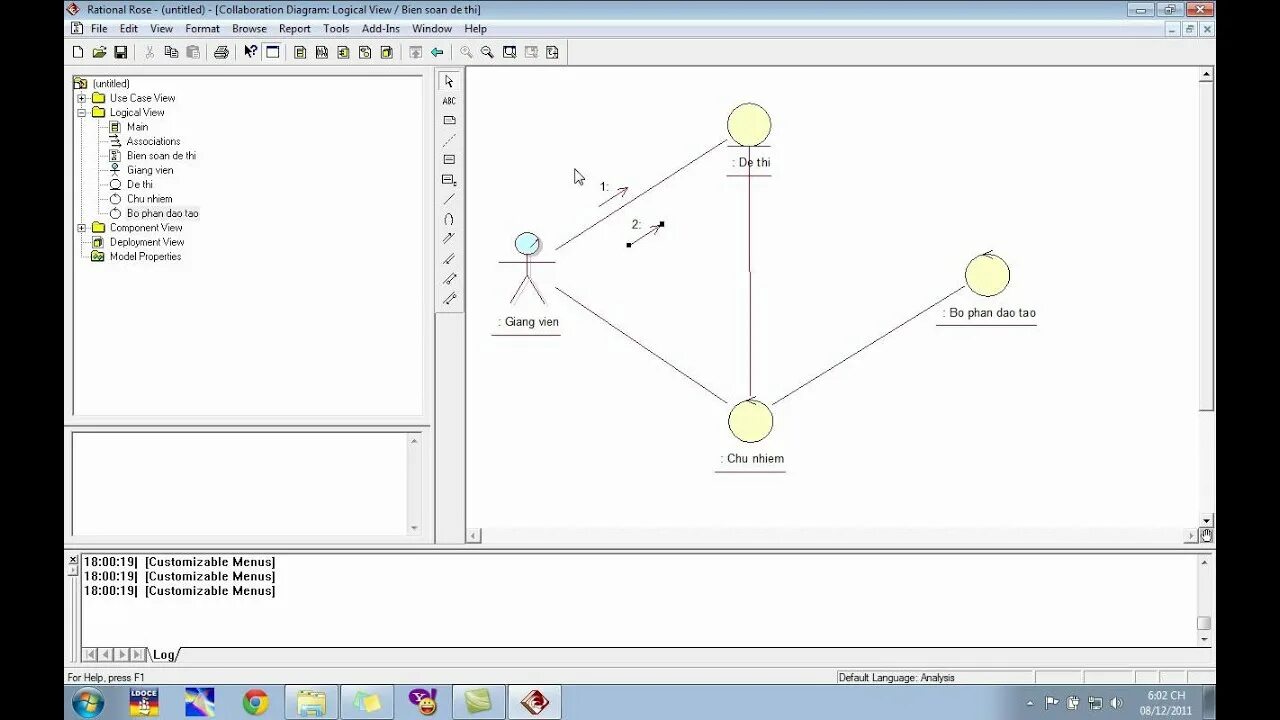Open File Explorer from the taskbar
Screen dimensions: 1280x720
(311, 703)
